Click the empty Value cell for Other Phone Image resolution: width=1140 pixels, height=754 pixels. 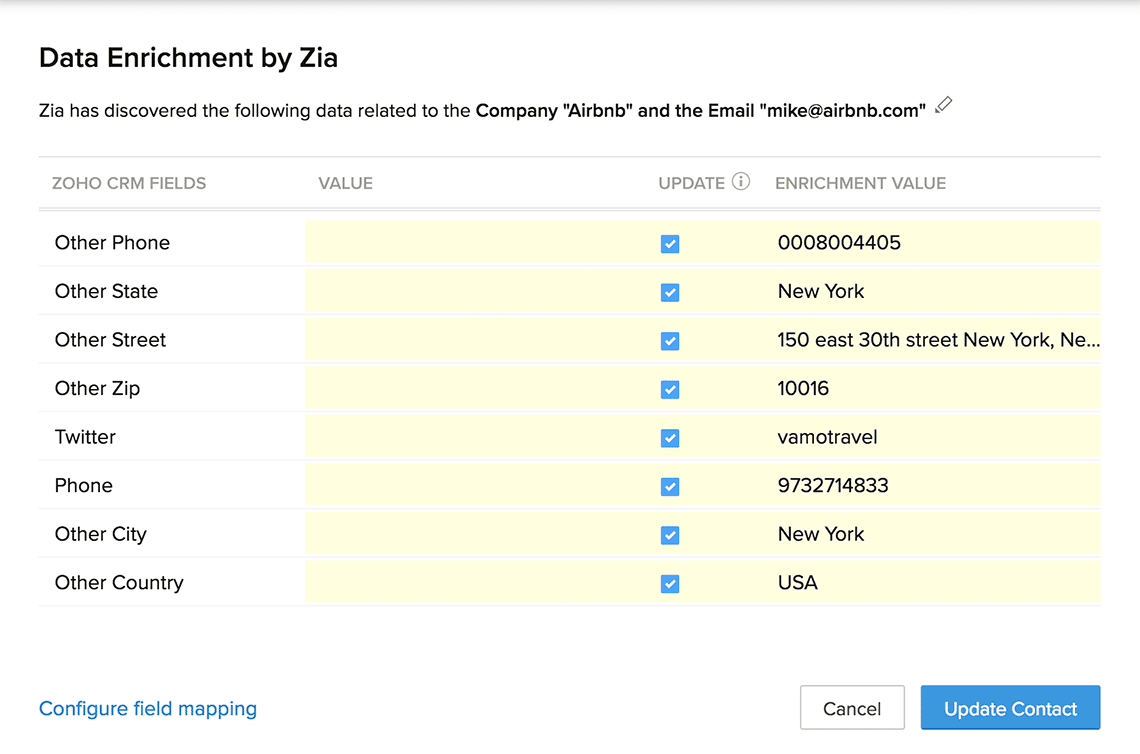476,243
